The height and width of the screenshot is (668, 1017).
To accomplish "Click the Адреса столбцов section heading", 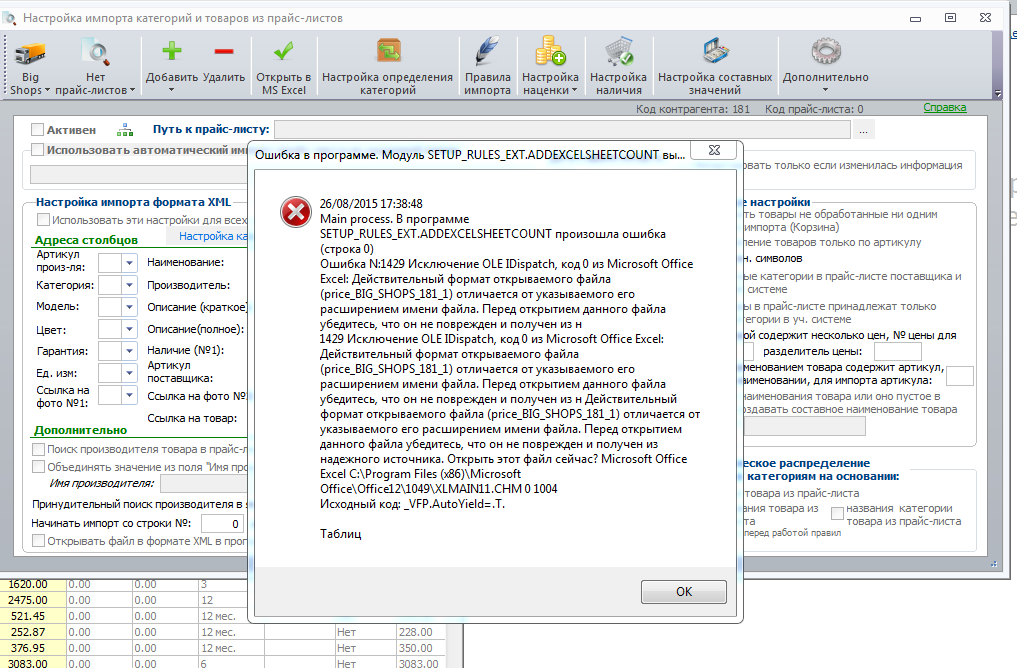I will (86, 240).
